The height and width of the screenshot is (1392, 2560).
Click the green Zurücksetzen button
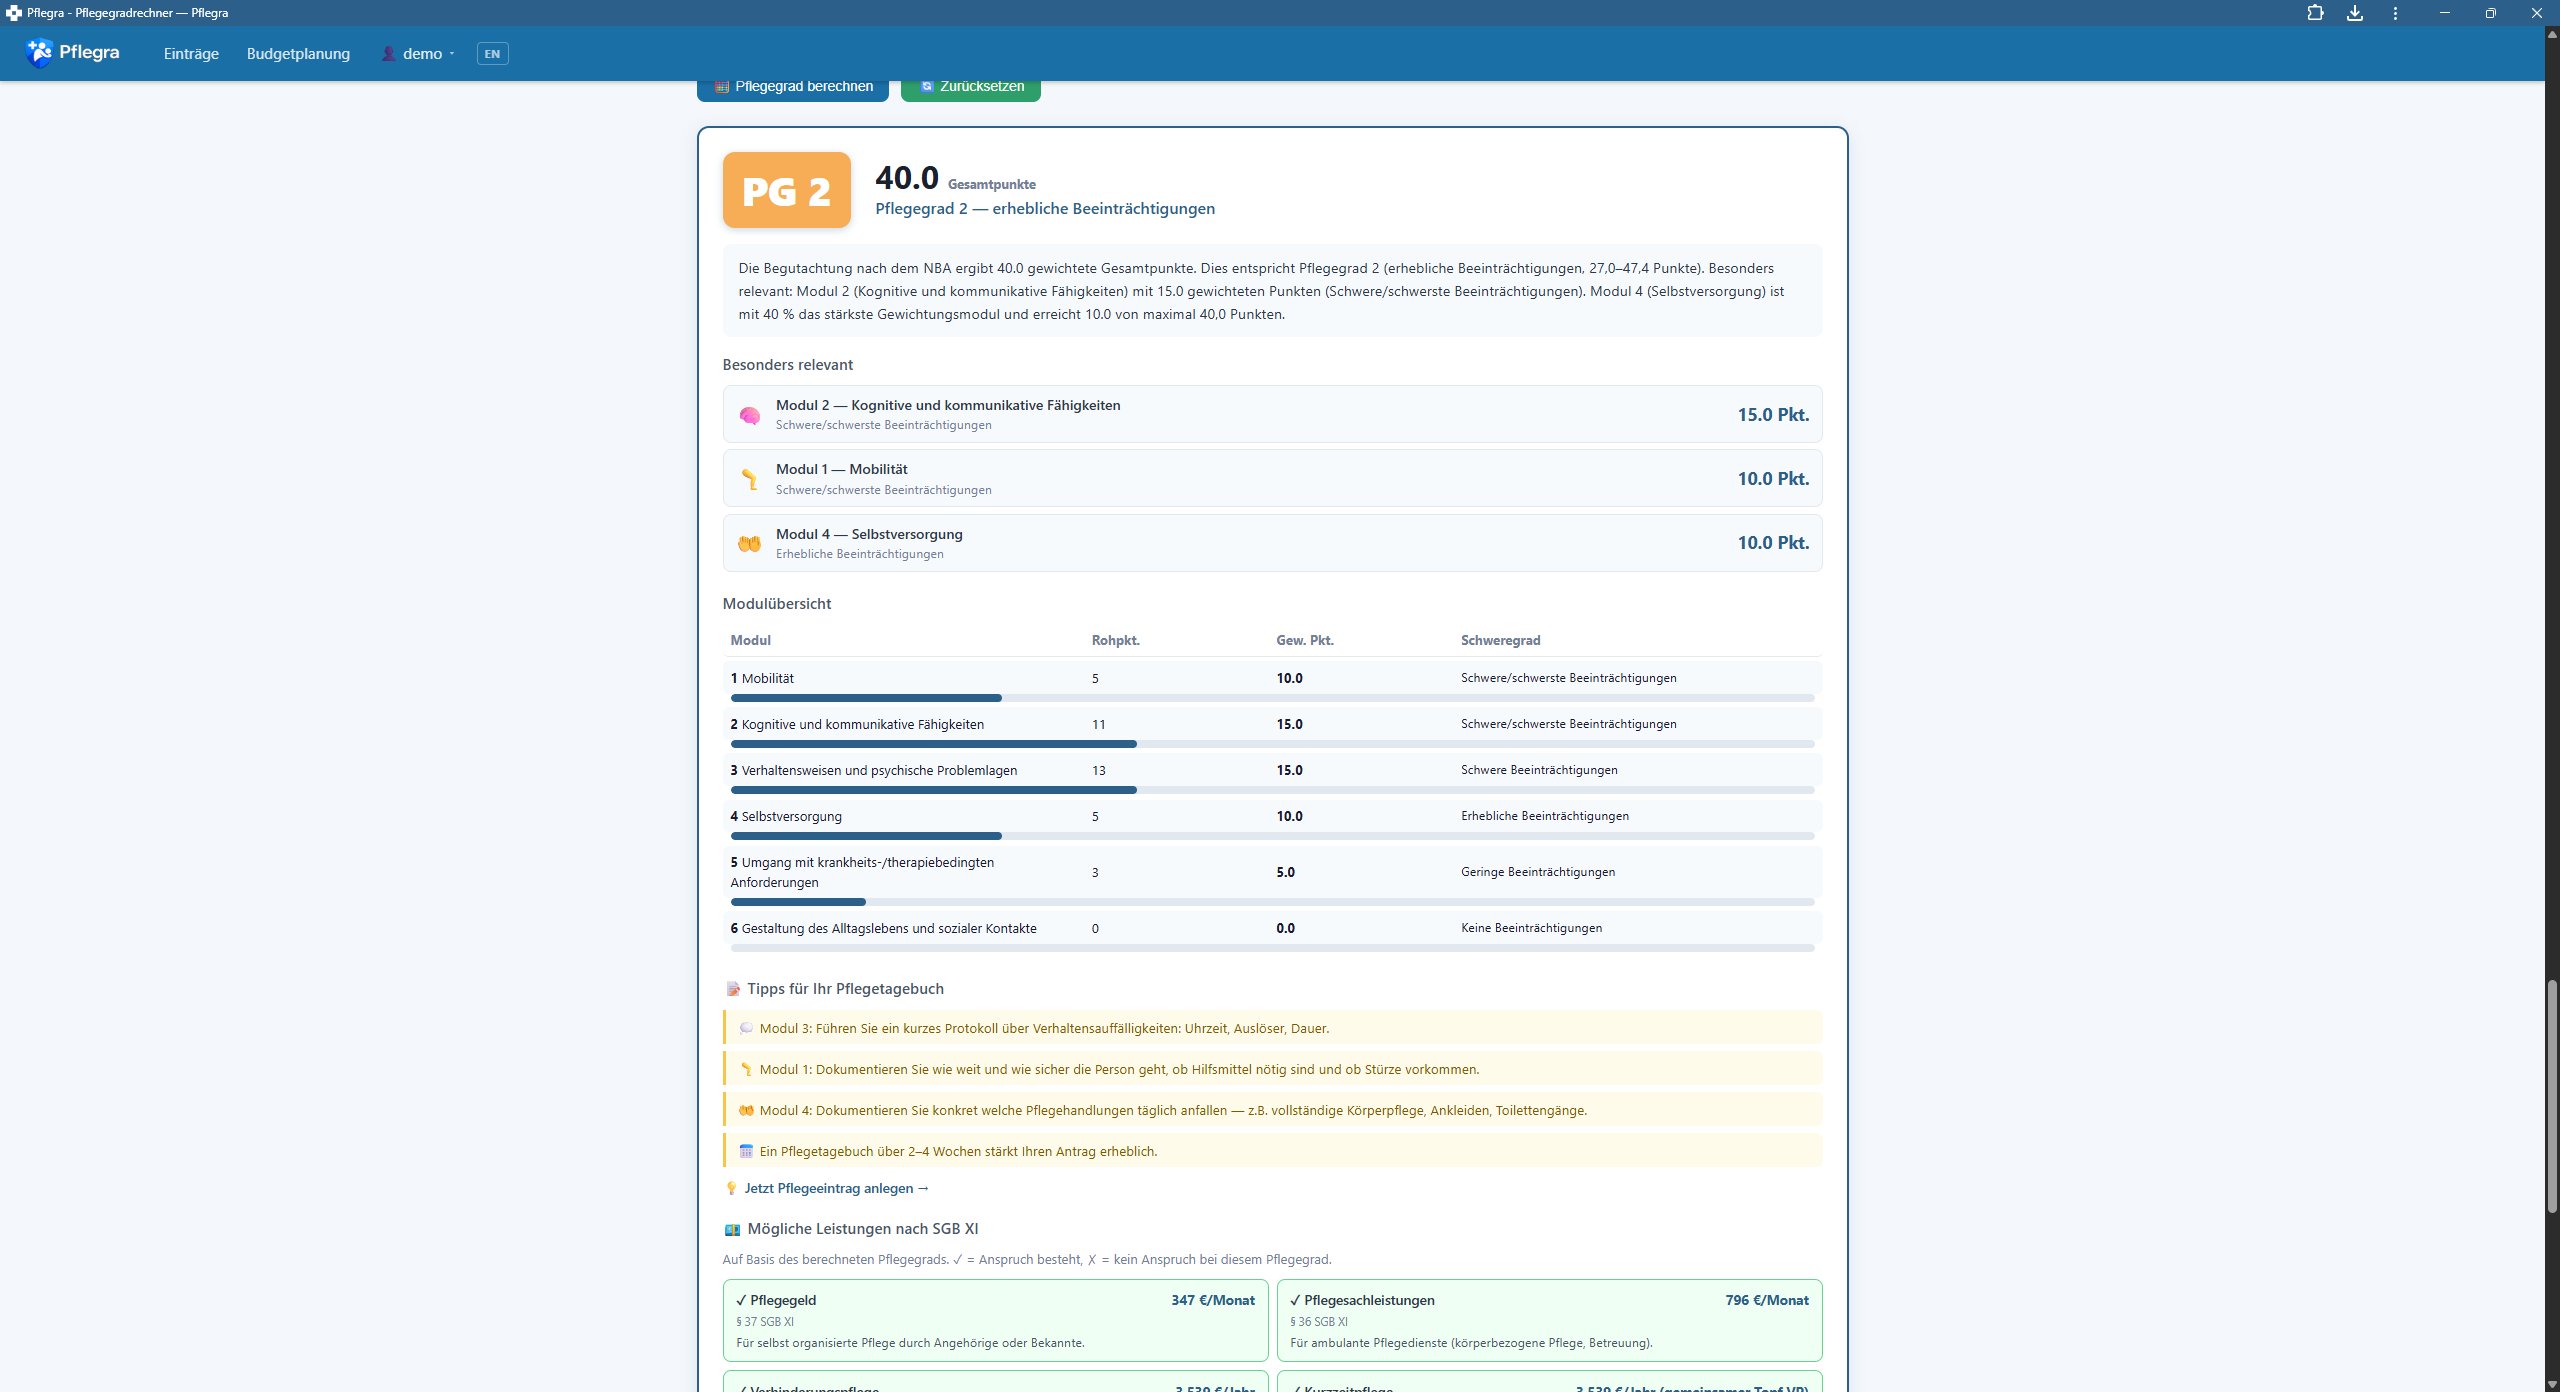tap(971, 88)
